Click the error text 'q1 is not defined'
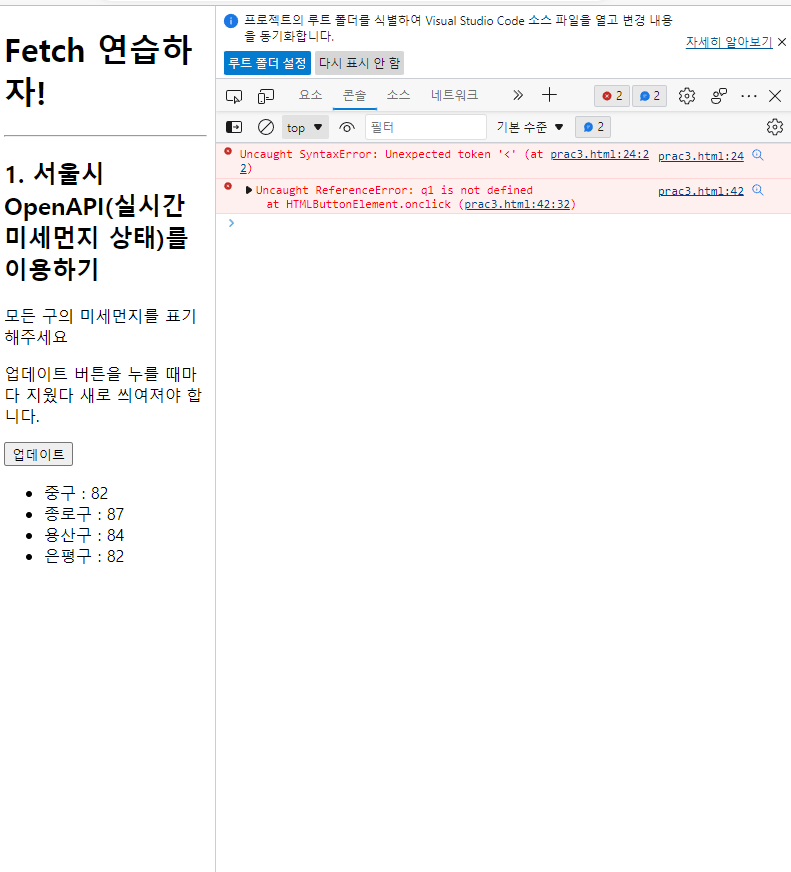The image size is (791, 872). coord(477,190)
